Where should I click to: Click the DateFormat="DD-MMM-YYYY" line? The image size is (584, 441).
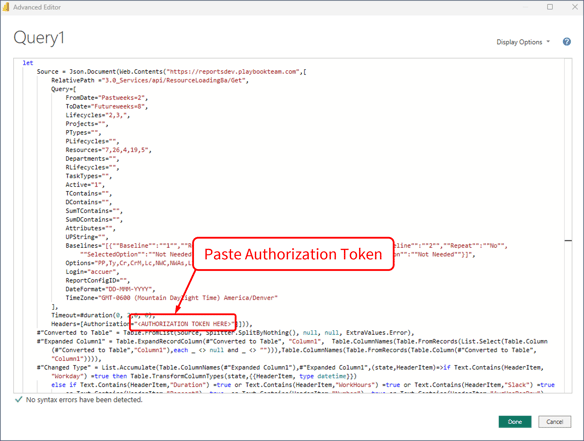pyautogui.click(x=111, y=289)
